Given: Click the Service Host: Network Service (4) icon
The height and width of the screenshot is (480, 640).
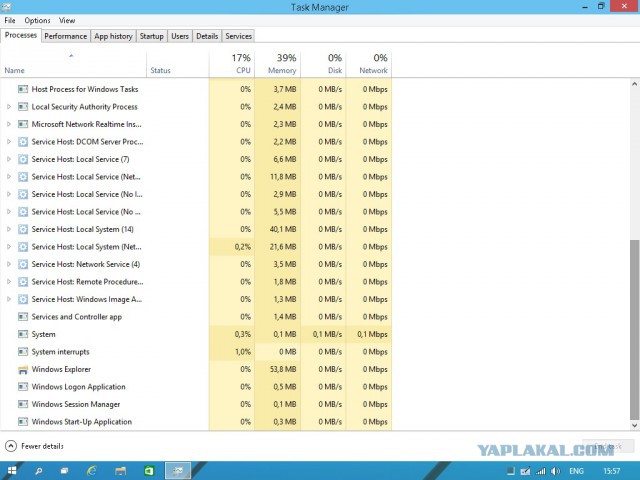Looking at the screenshot, I should point(23,264).
